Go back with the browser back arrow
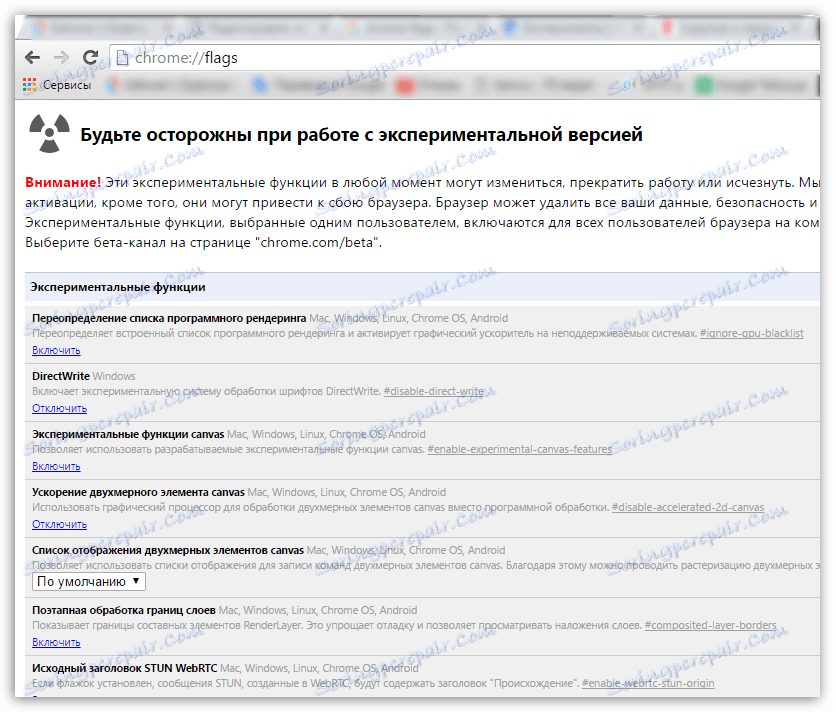835x712 pixels. click(x=33, y=58)
